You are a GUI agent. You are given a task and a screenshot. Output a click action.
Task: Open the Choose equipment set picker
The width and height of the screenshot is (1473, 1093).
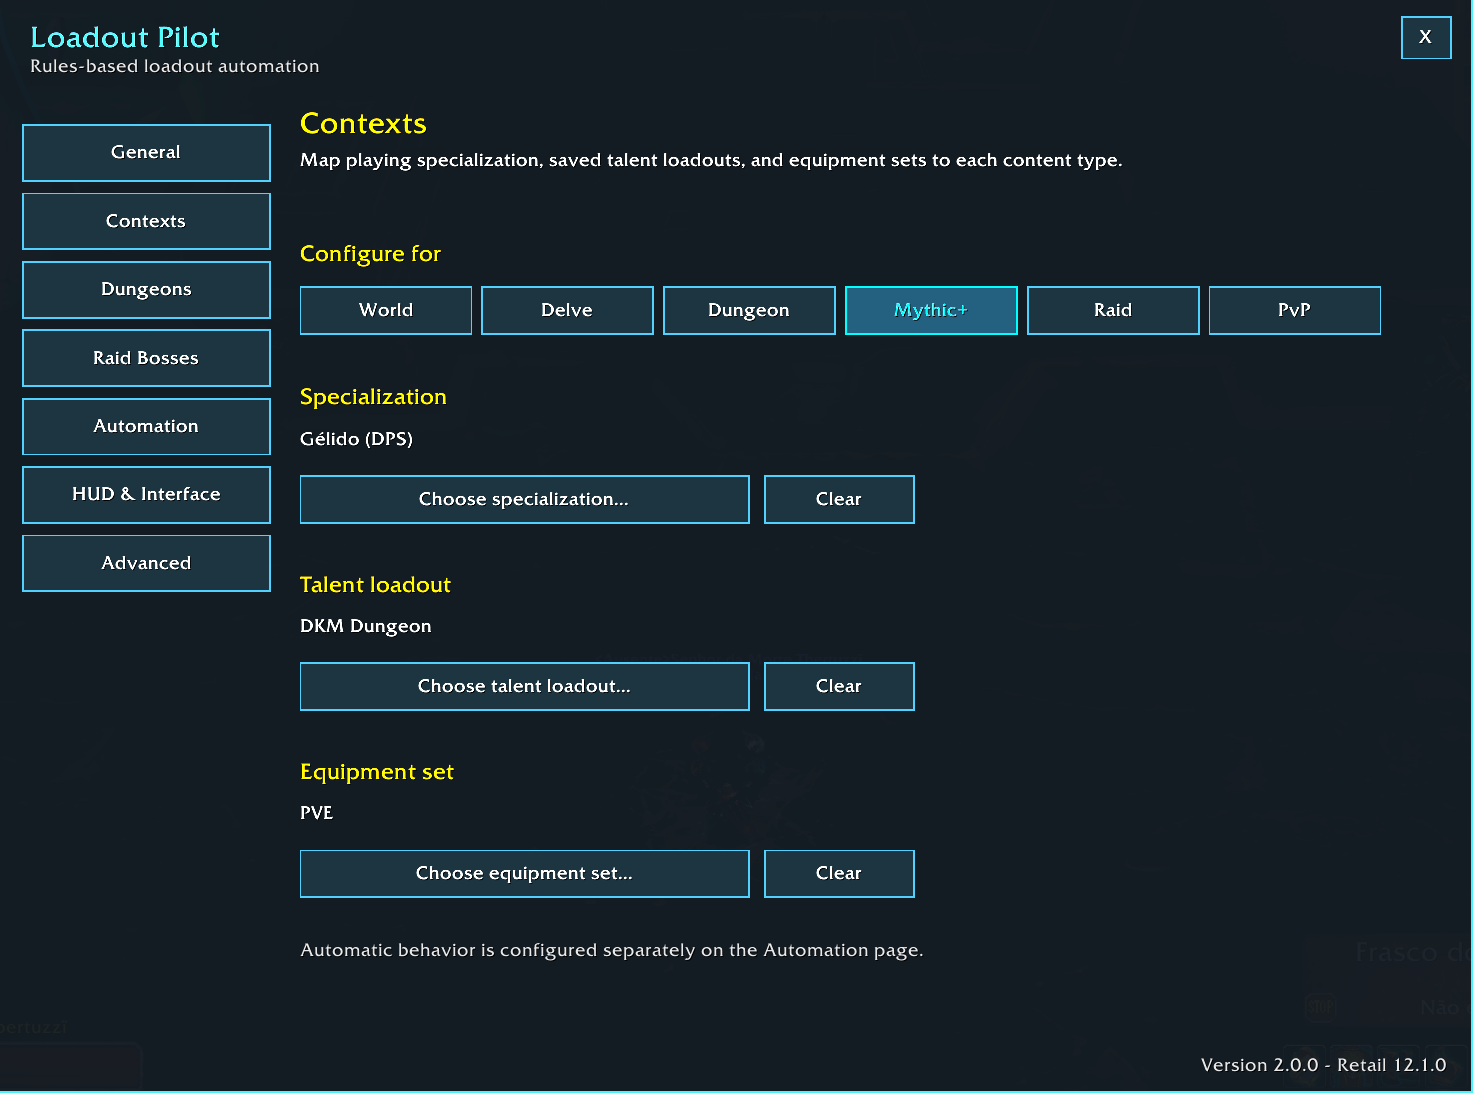pos(525,874)
